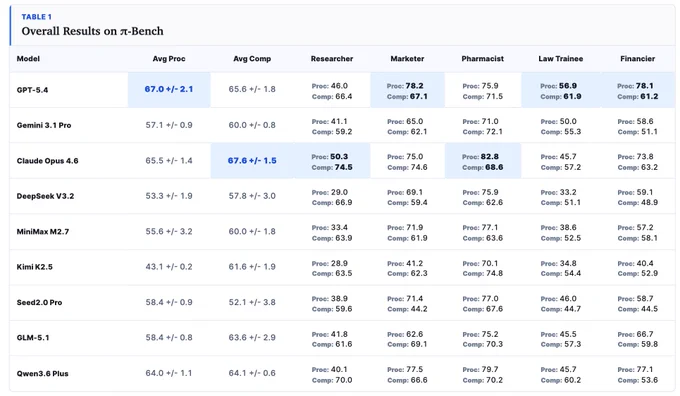Click GPT-5.4 Marketer 'Proc: 78.2'
Viewport: 680px width, 396px height.
[405, 86]
